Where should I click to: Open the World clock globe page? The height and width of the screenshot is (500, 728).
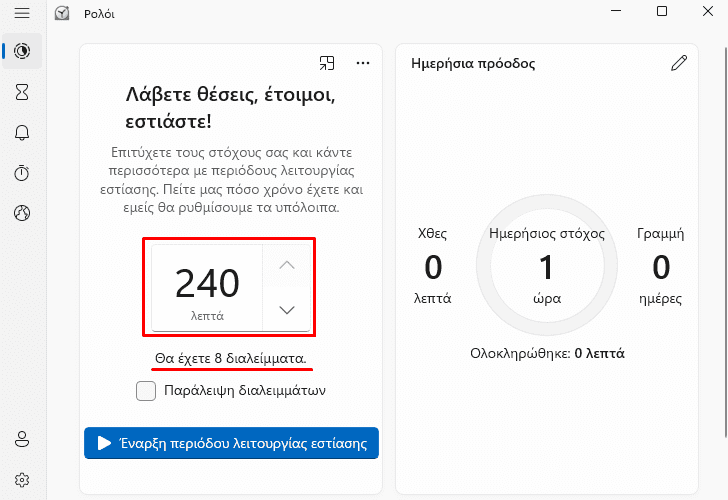22,213
